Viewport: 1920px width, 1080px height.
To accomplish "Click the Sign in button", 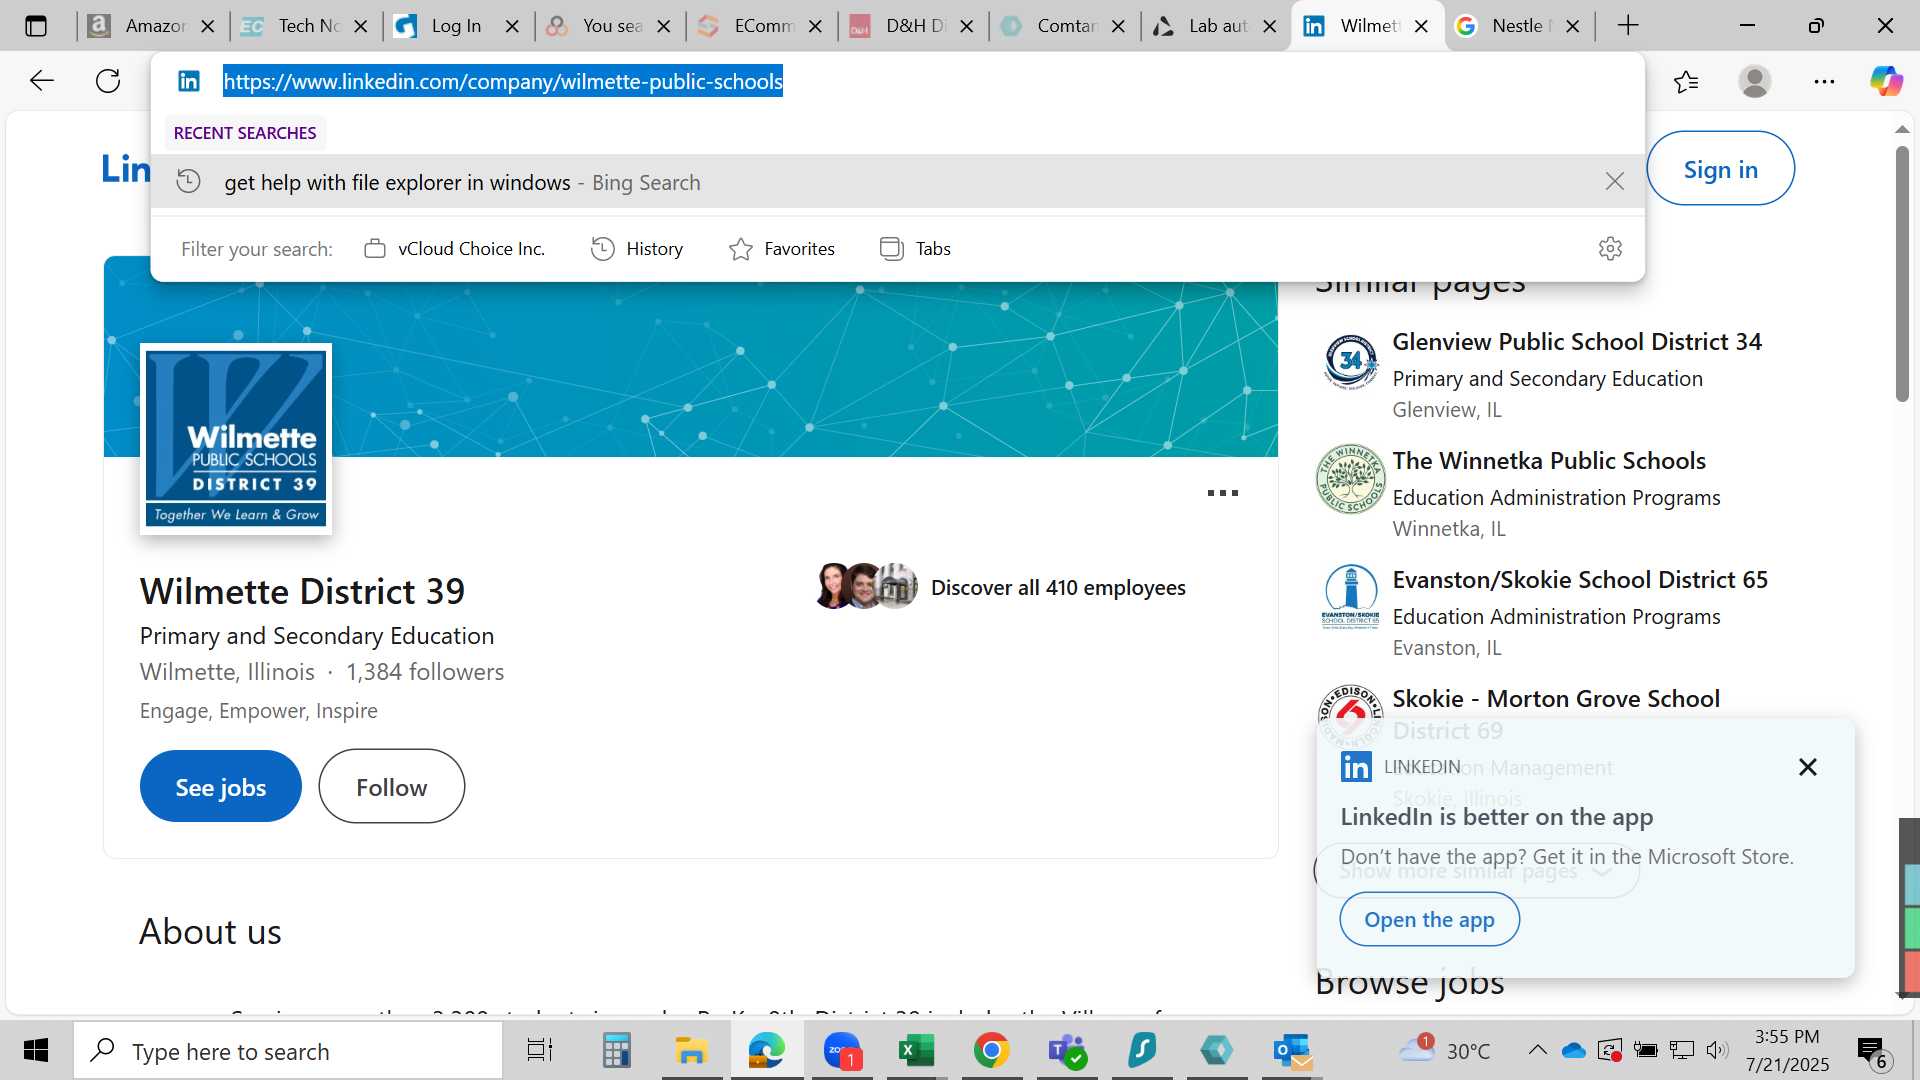I will point(1720,169).
